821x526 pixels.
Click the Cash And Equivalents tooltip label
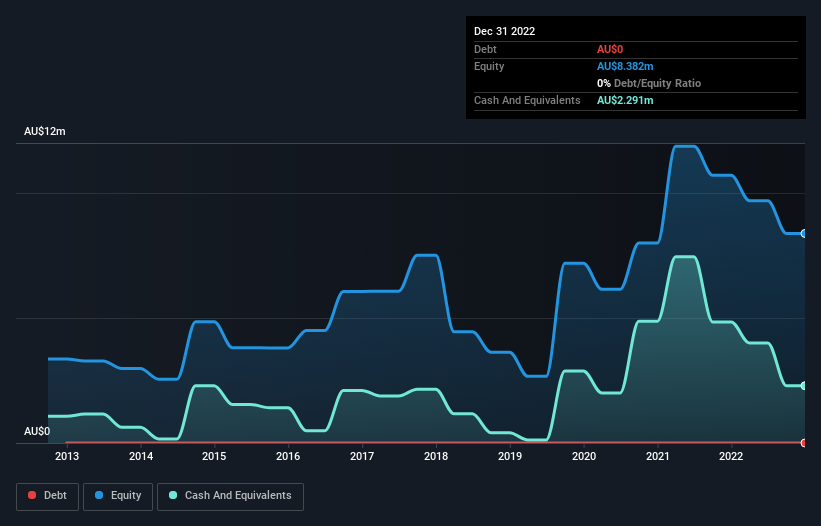point(527,100)
